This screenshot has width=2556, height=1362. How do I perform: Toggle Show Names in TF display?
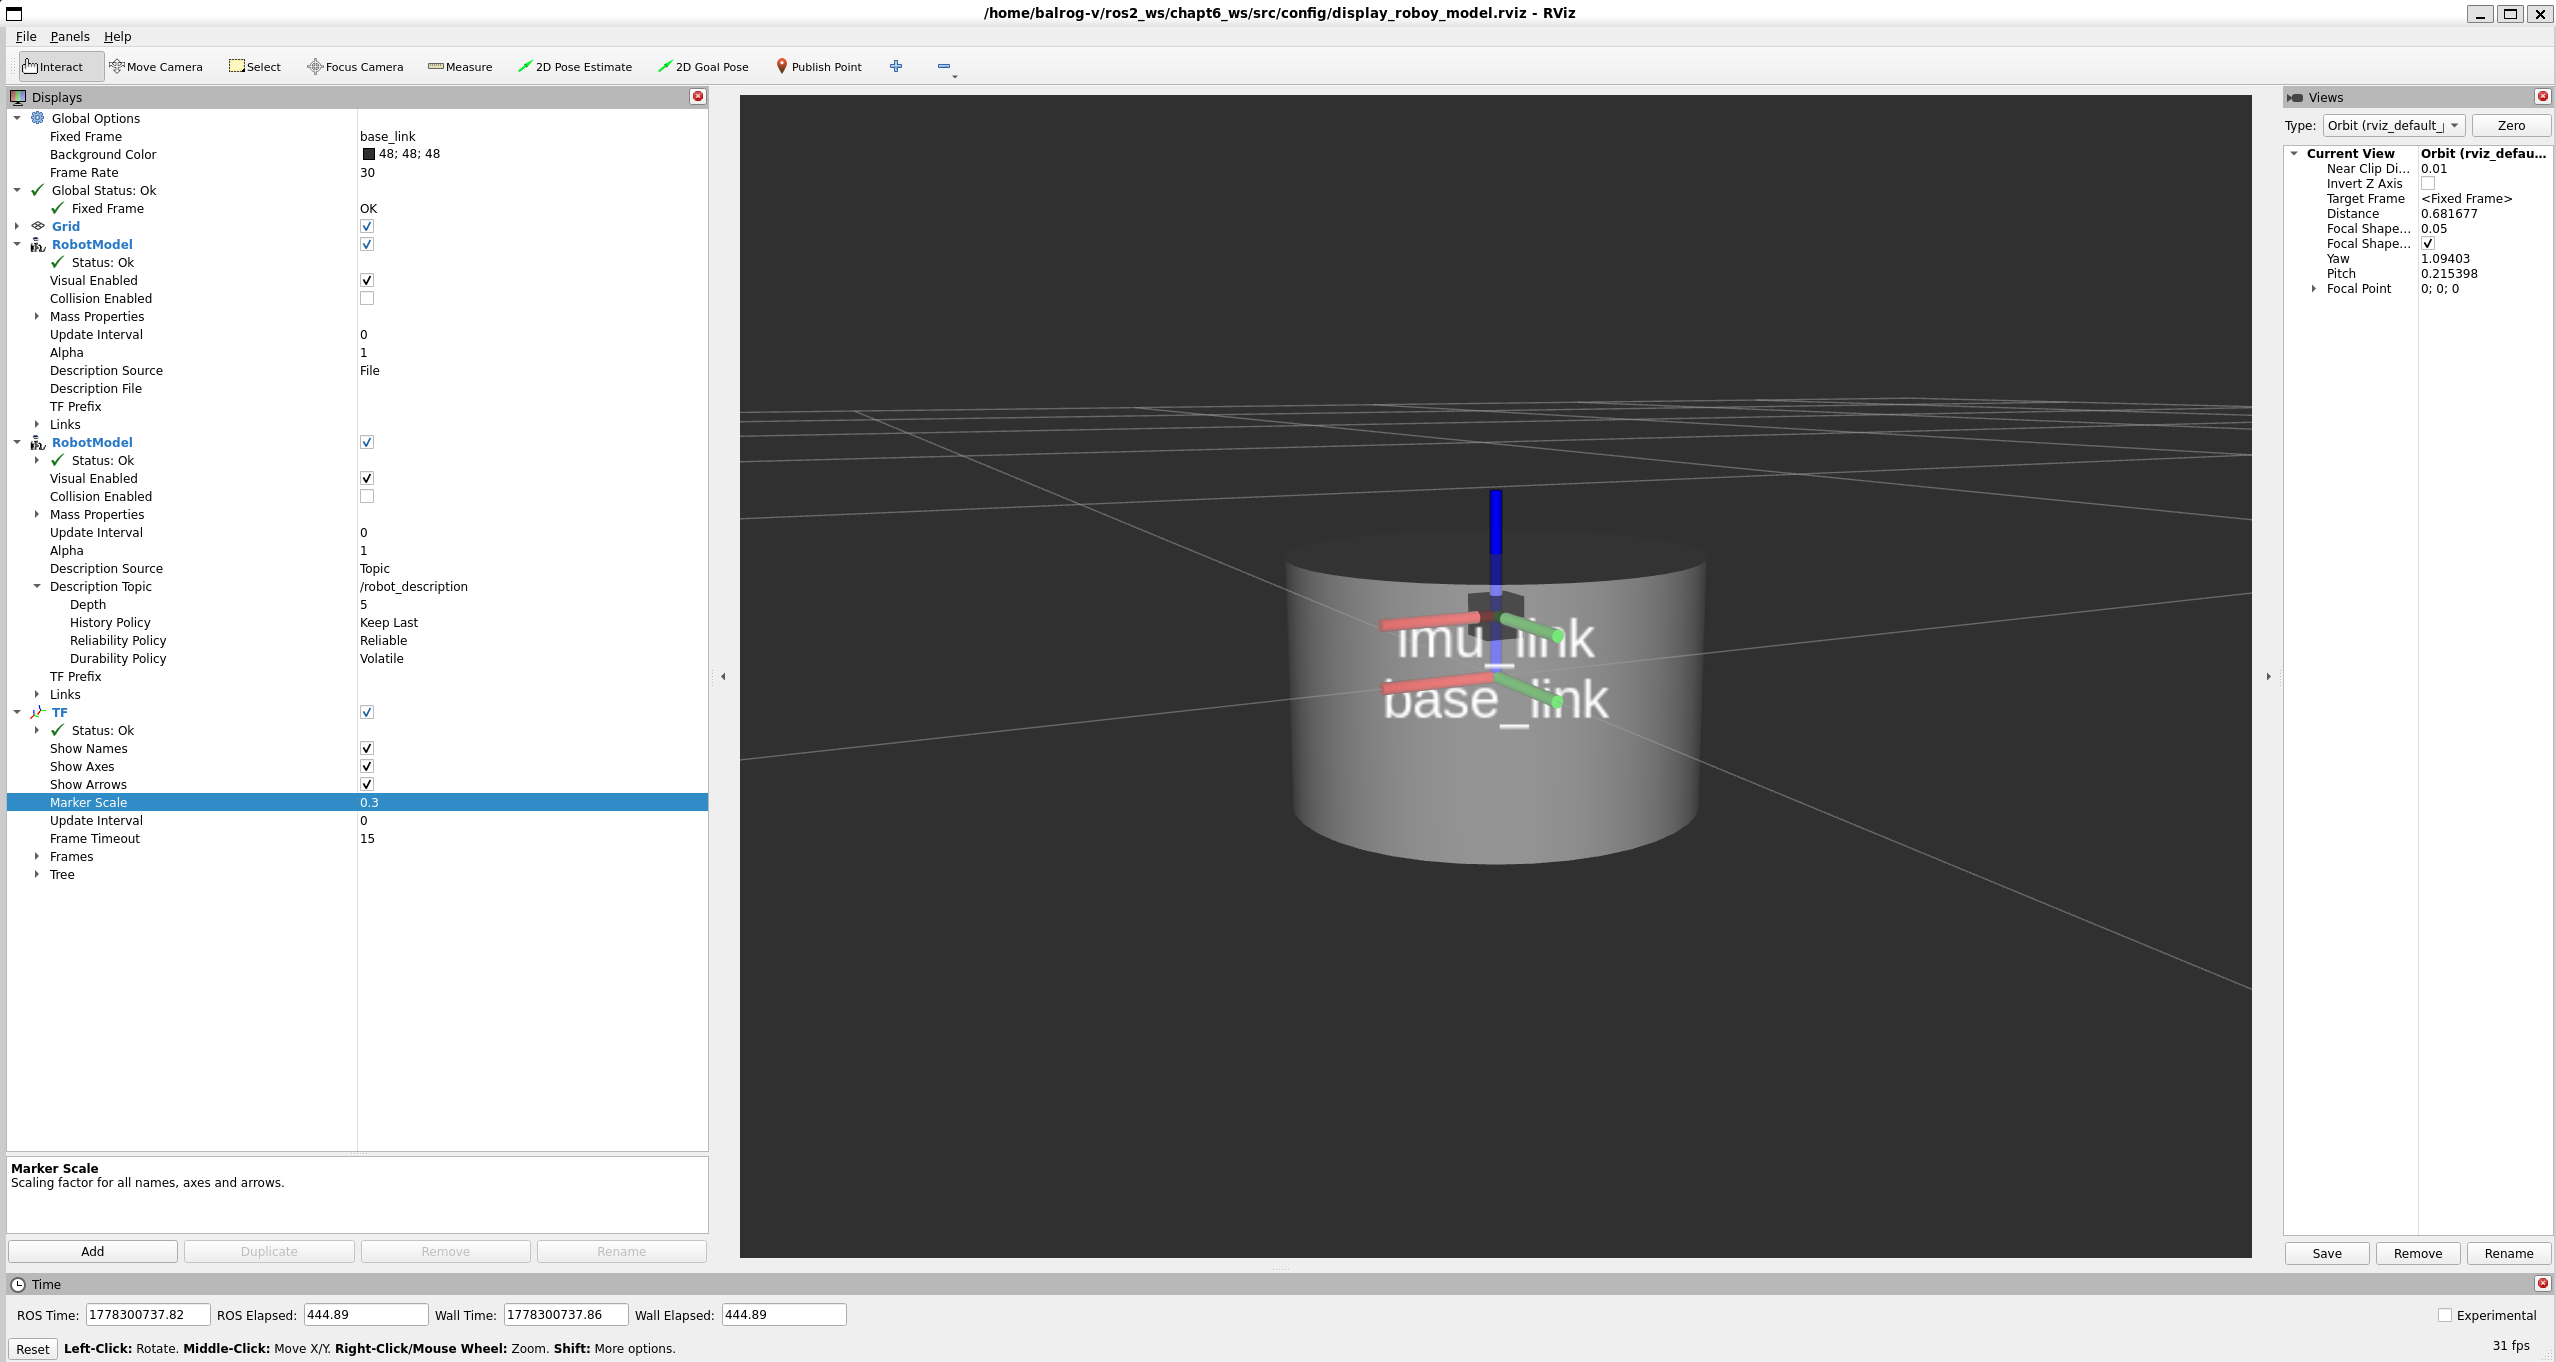click(367, 748)
